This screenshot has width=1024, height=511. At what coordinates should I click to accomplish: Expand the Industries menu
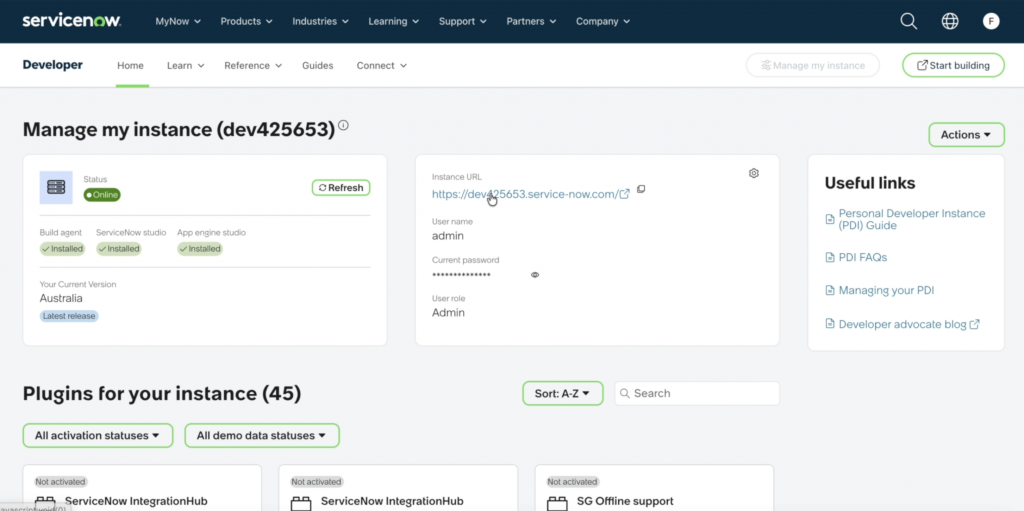point(321,22)
